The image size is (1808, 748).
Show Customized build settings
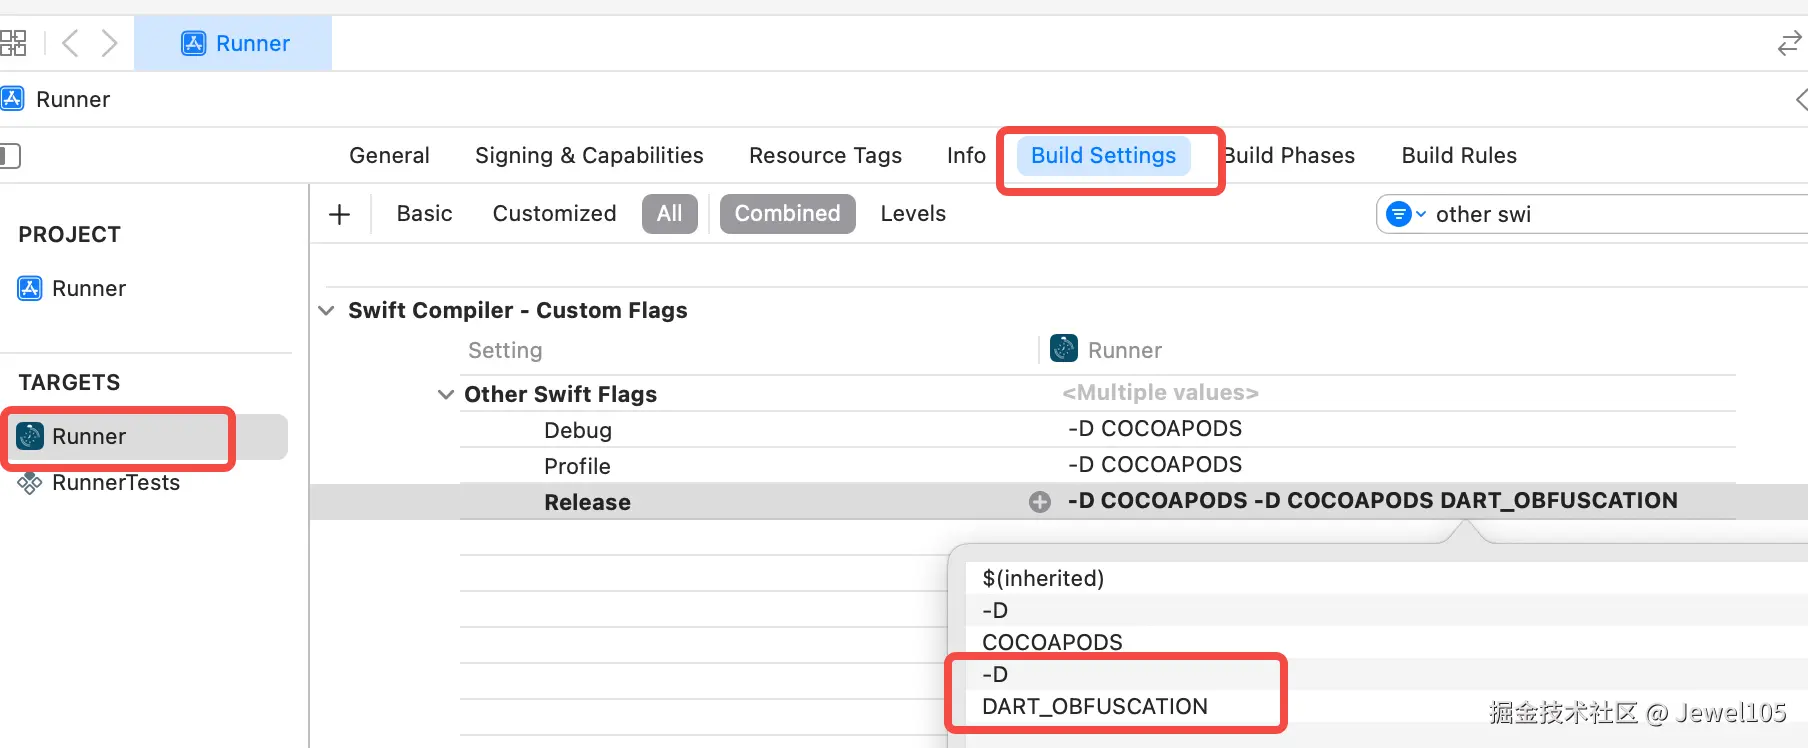554,214
